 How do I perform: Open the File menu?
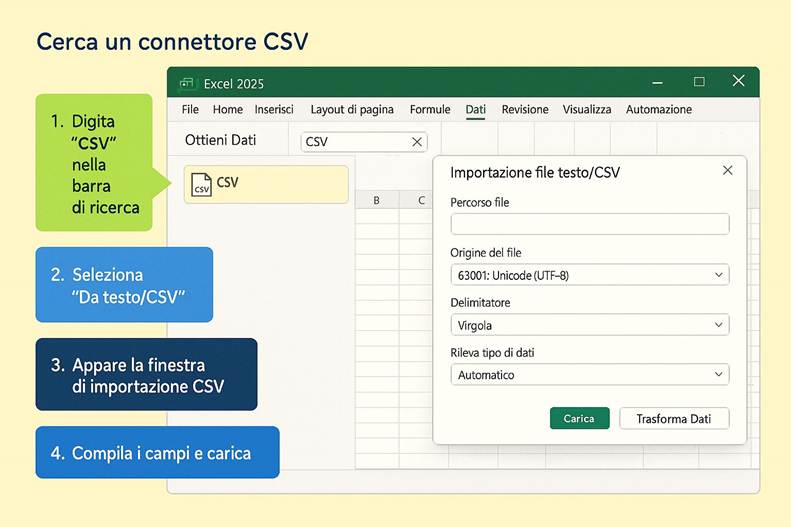pyautogui.click(x=190, y=109)
